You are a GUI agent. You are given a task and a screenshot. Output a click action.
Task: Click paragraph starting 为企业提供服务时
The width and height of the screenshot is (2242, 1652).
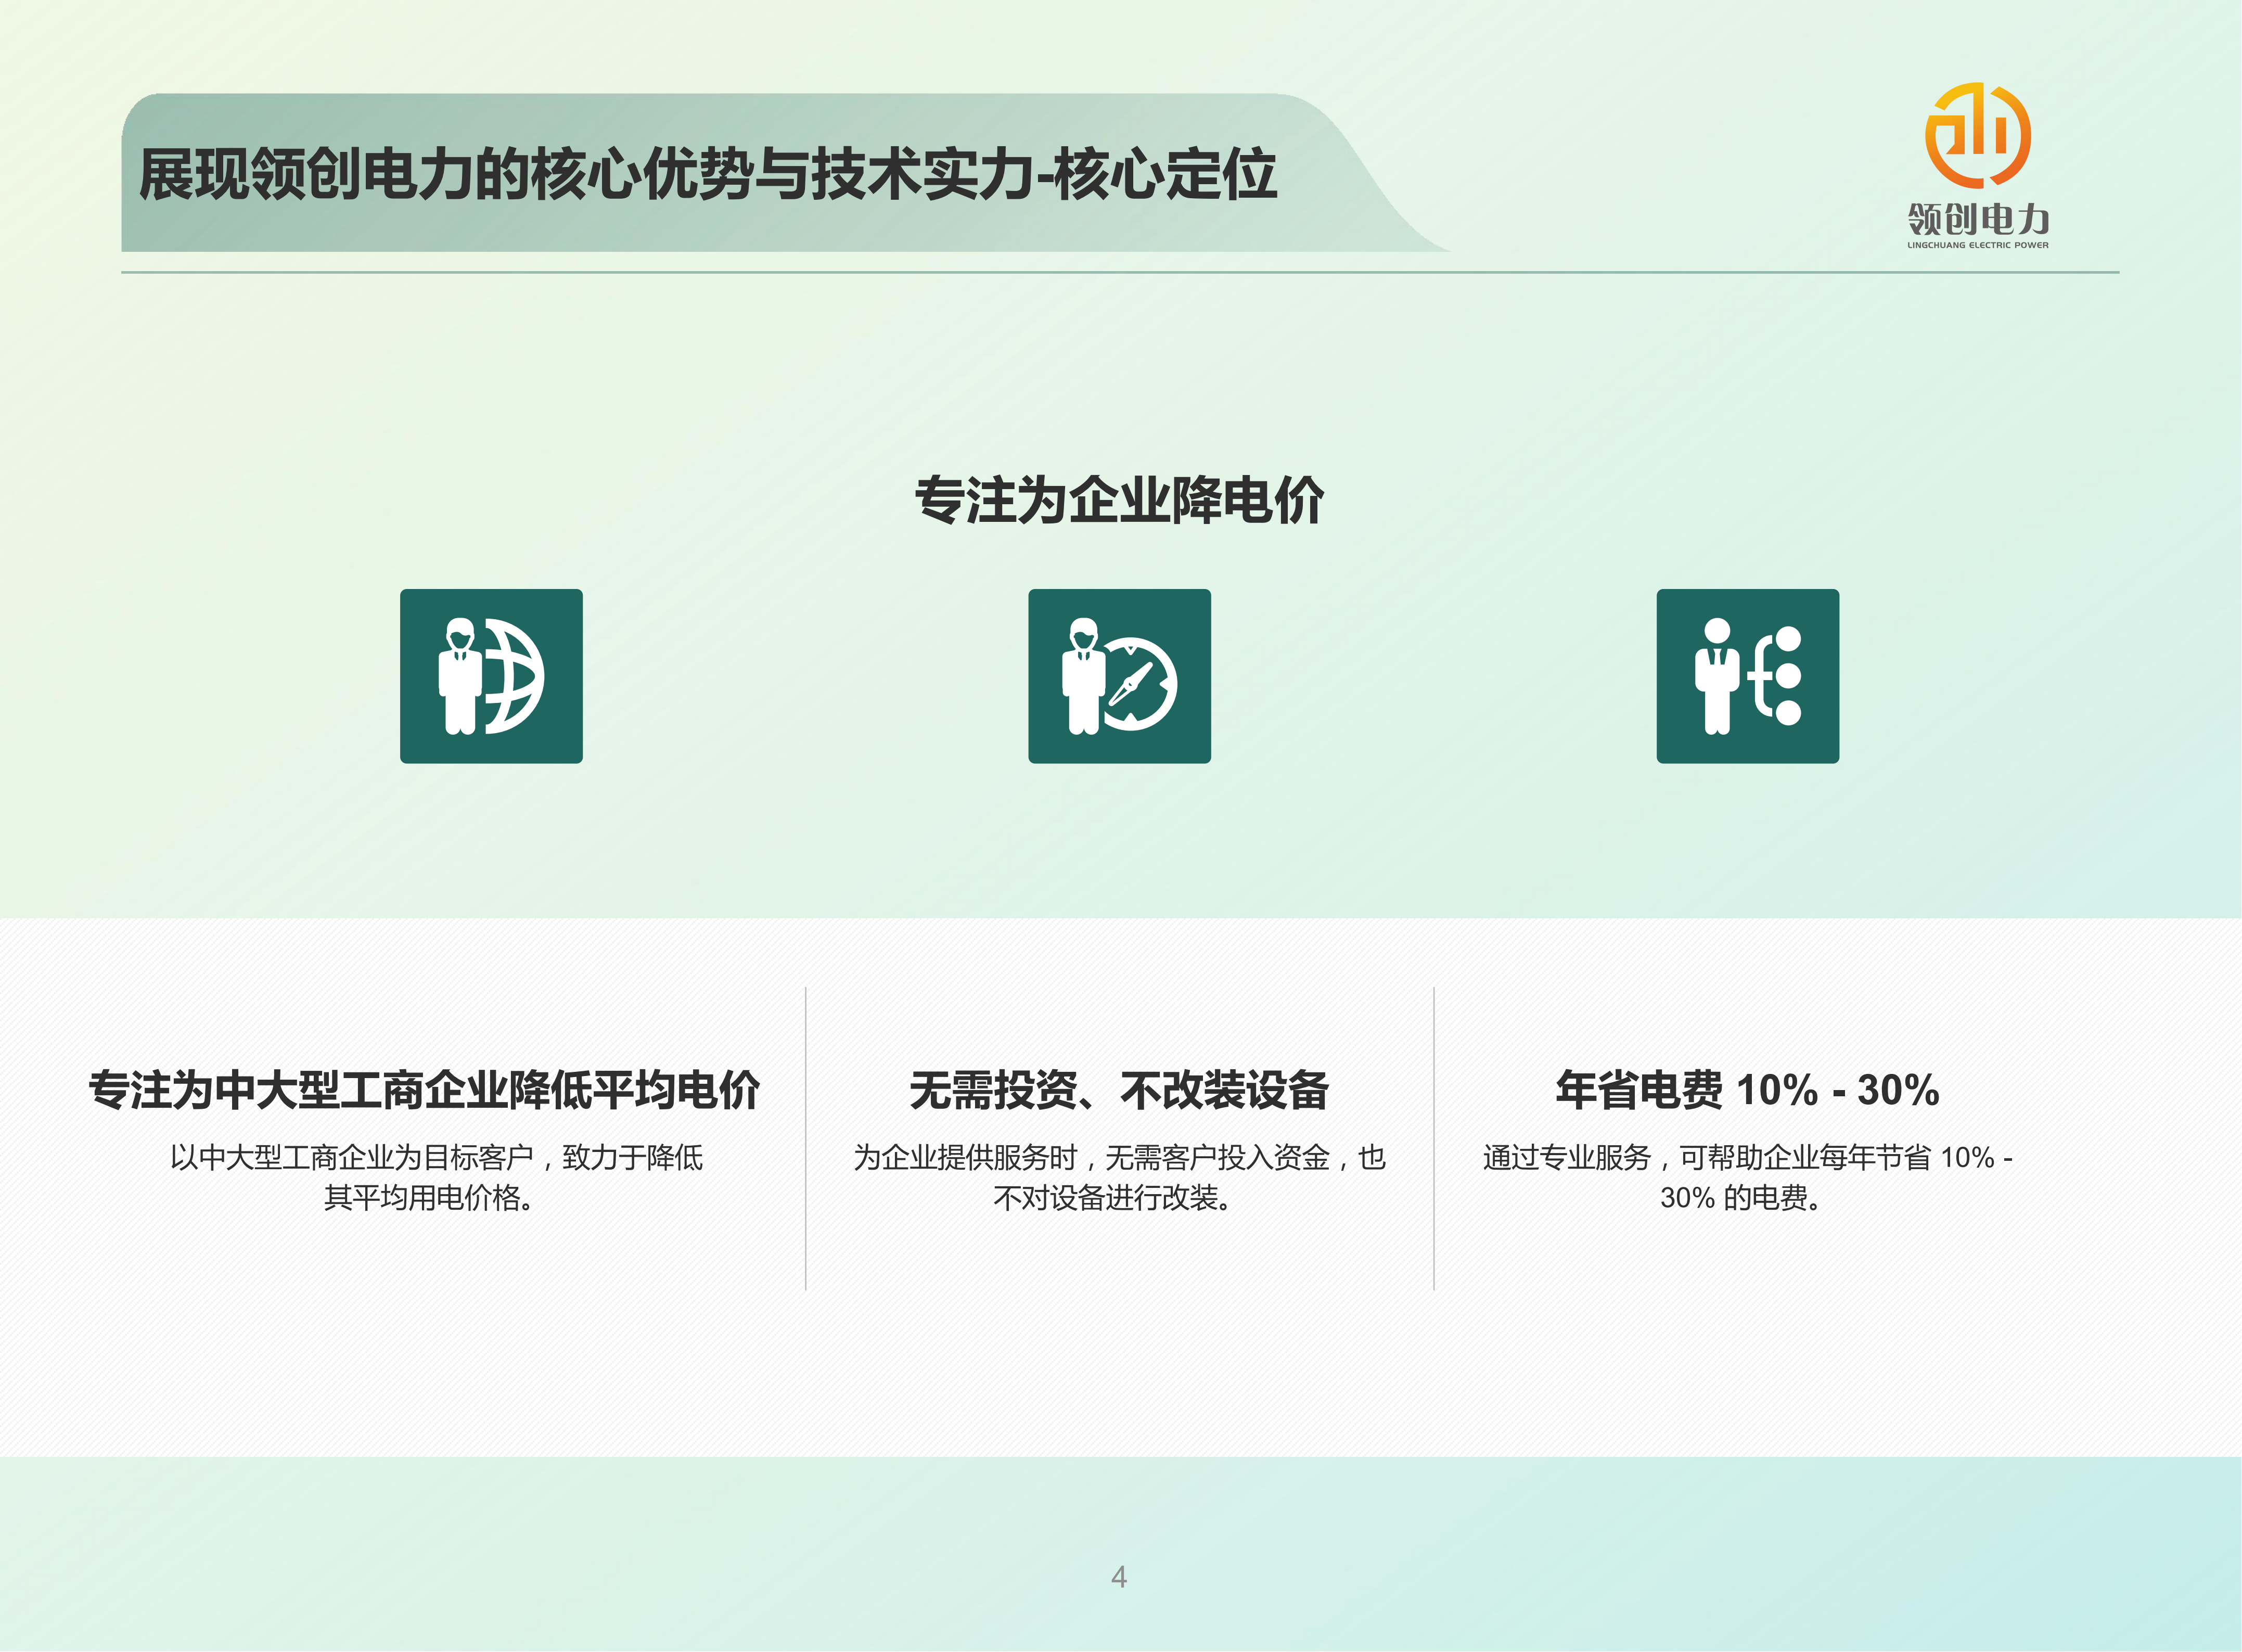click(x=1119, y=1157)
